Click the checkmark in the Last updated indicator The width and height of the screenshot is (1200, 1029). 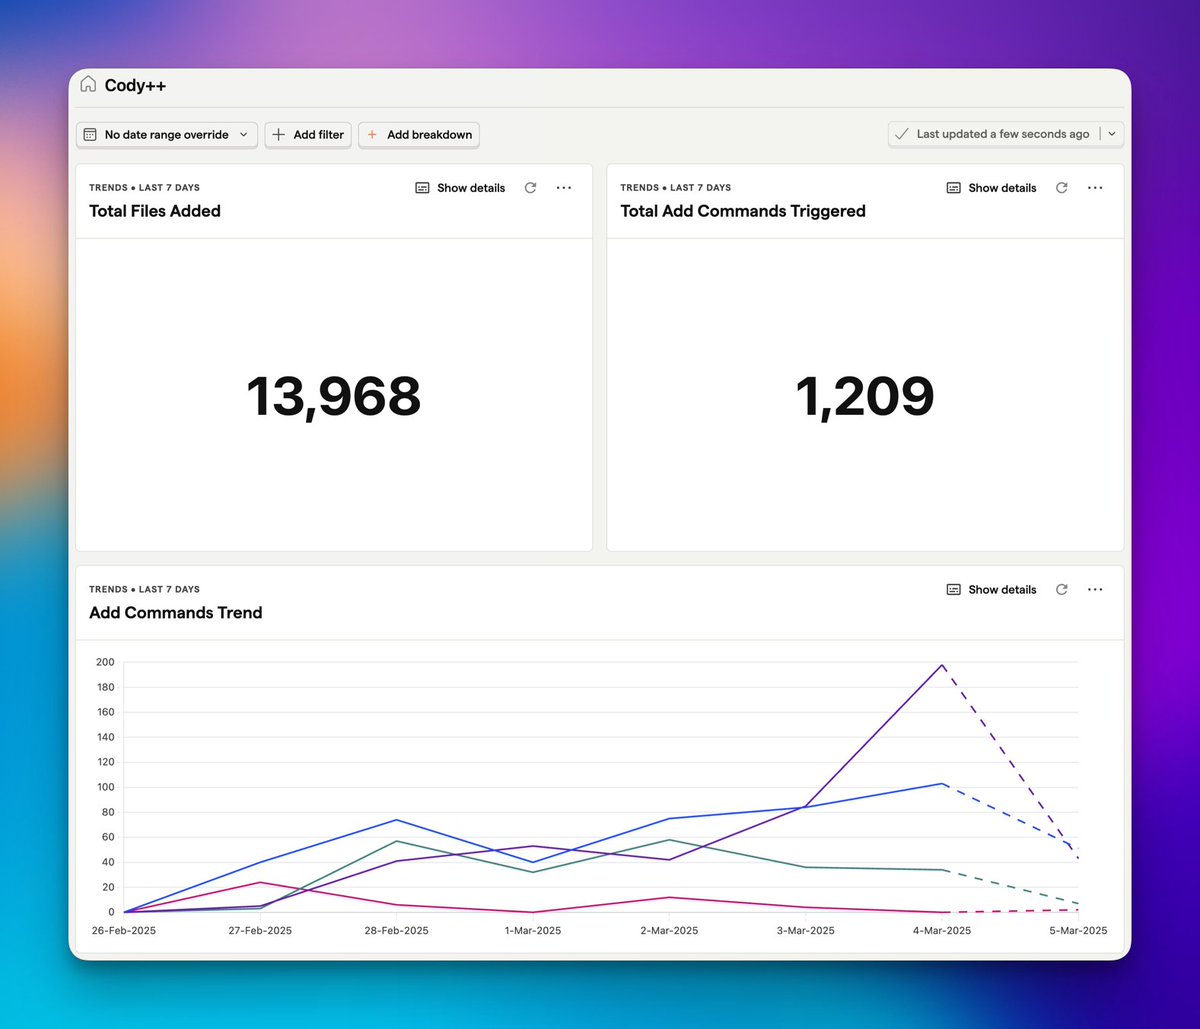click(x=901, y=133)
